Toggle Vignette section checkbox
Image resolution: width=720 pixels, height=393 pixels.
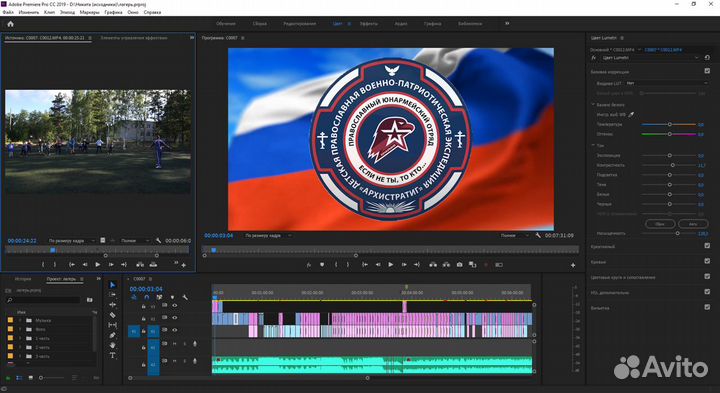click(x=707, y=307)
